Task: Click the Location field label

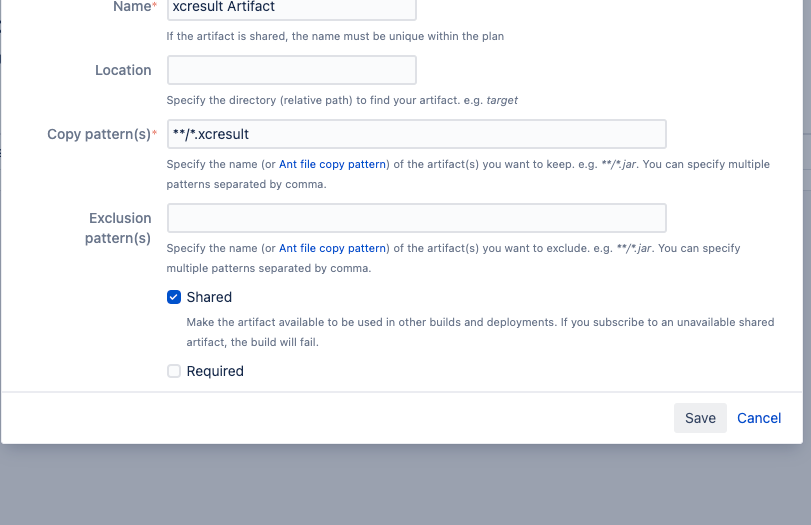Action: 123,70
